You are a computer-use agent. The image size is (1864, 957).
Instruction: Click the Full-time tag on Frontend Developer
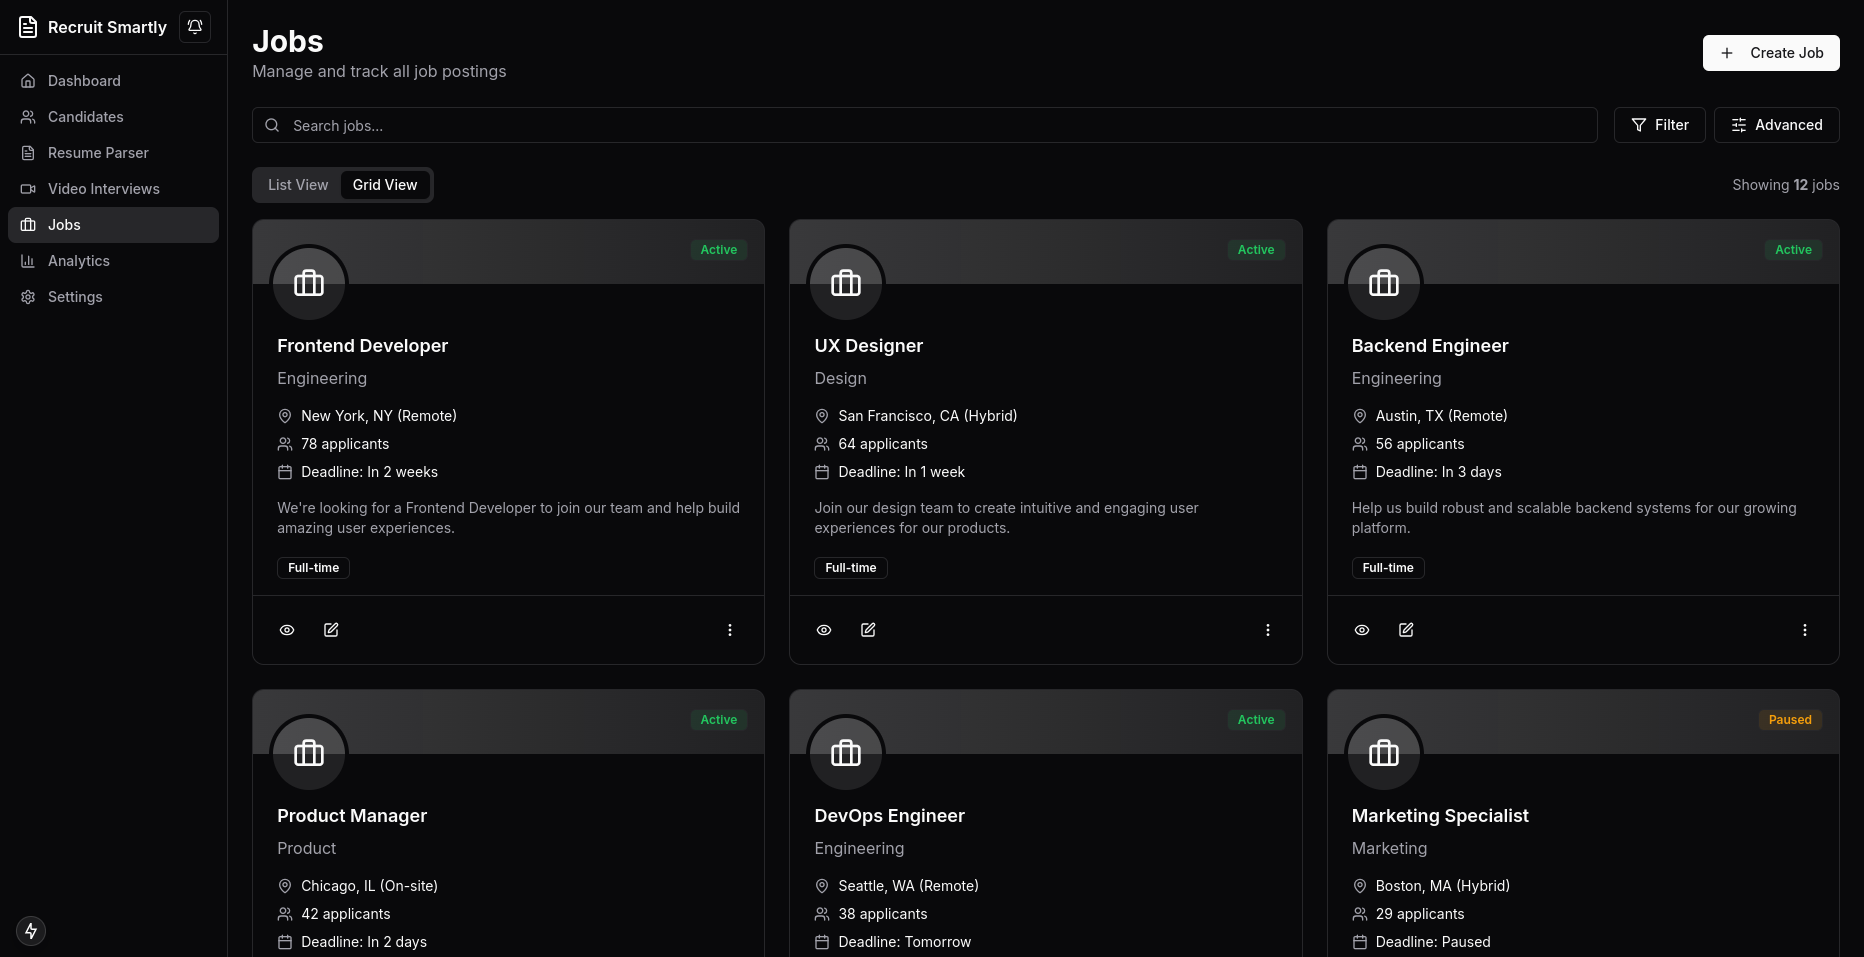pos(313,568)
